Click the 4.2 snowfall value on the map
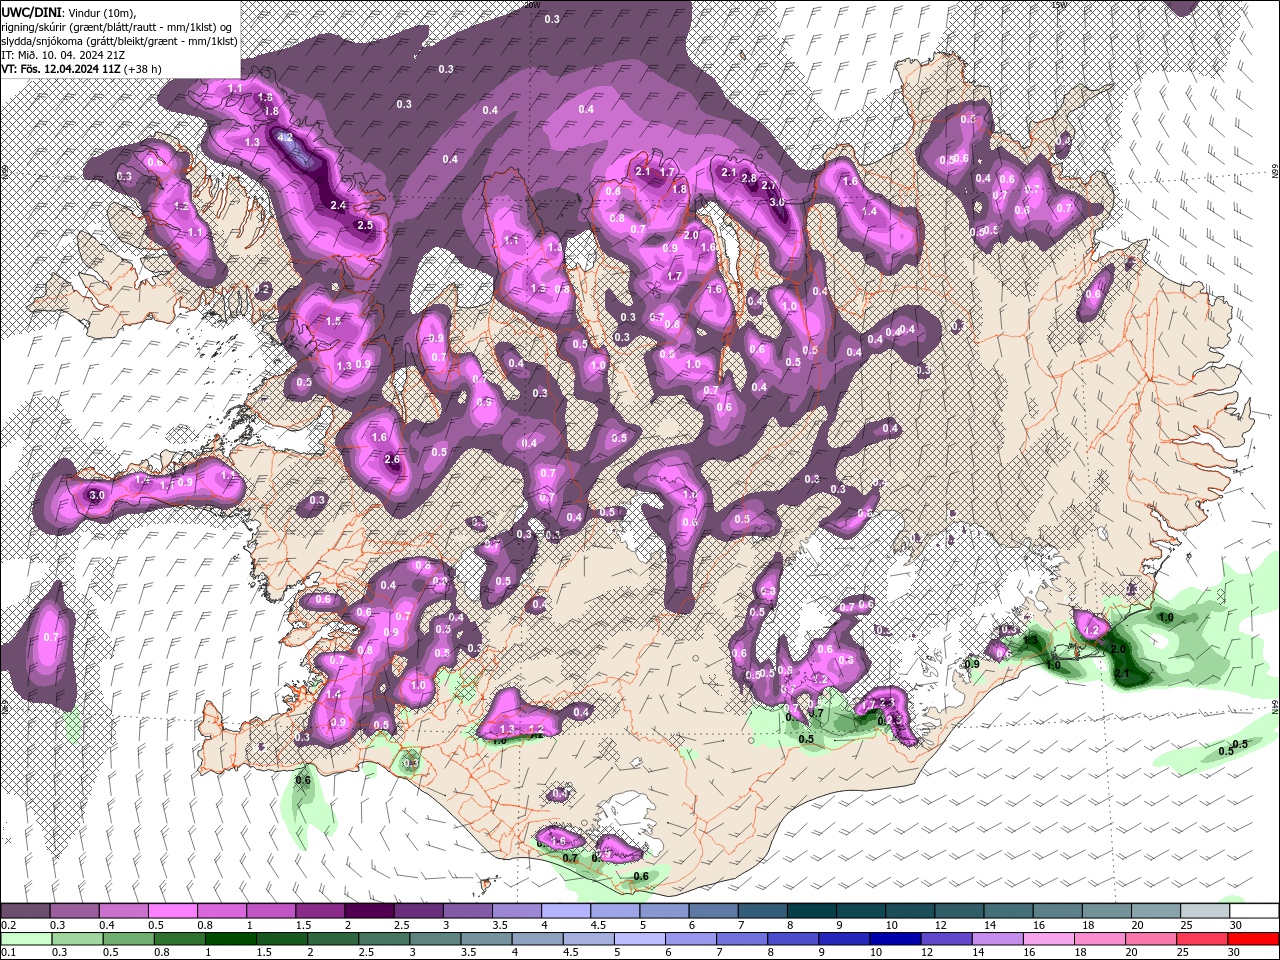The height and width of the screenshot is (960, 1280). [285, 138]
